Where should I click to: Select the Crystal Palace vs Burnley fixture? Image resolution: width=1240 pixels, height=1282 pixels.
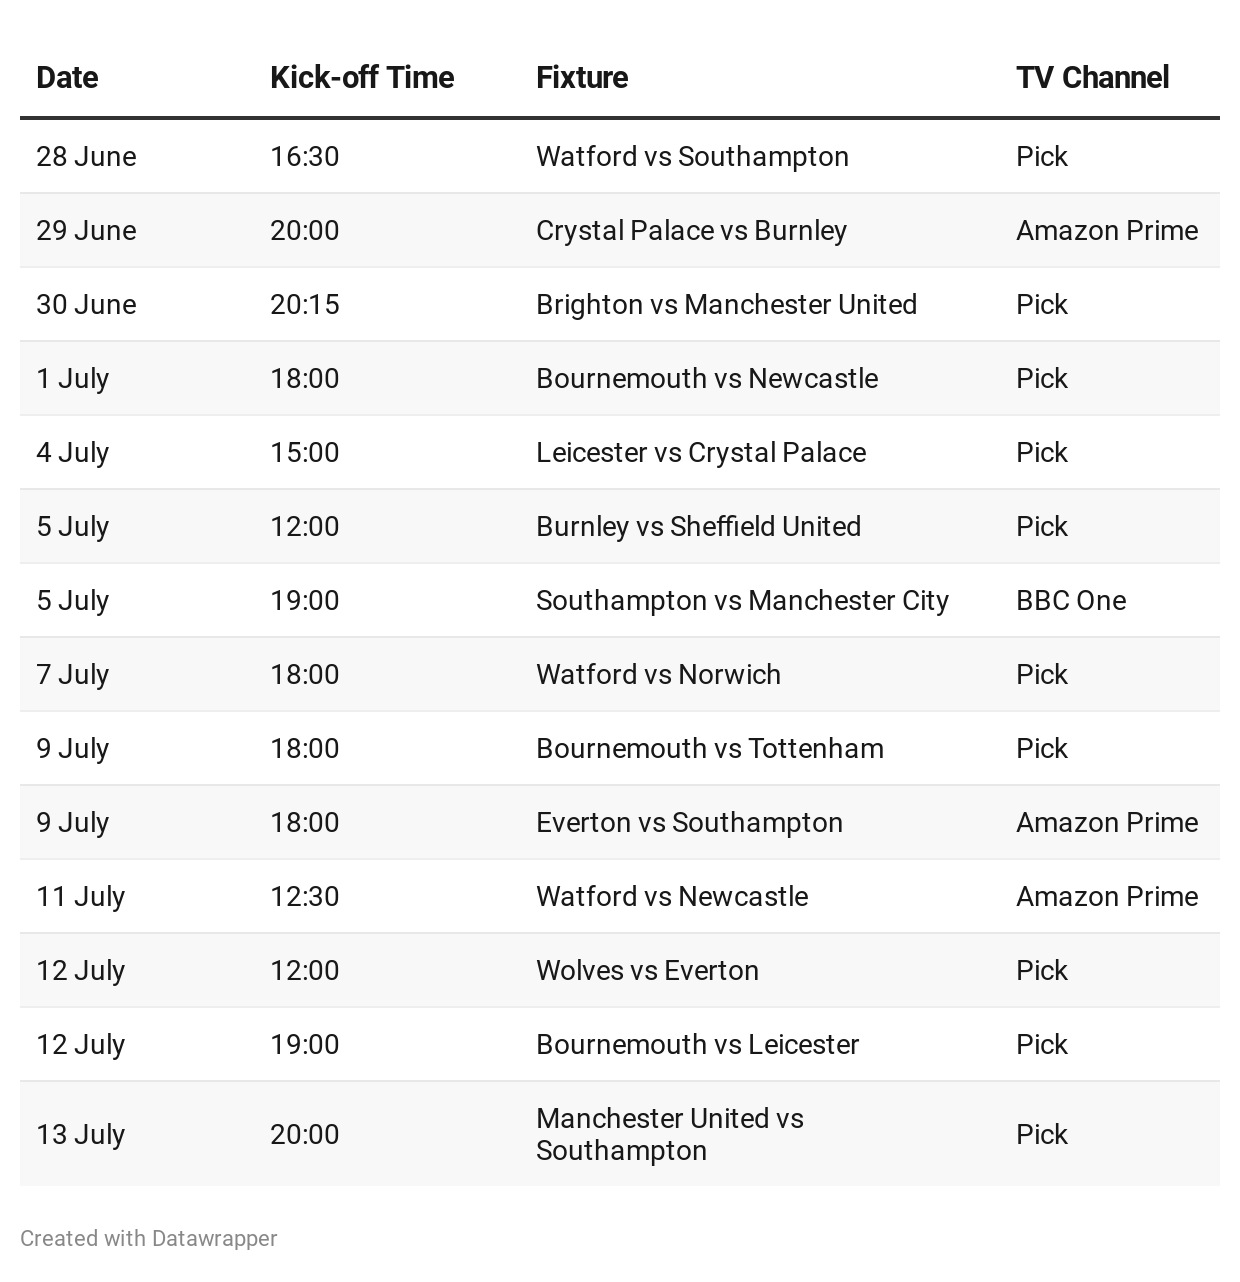[x=691, y=230]
